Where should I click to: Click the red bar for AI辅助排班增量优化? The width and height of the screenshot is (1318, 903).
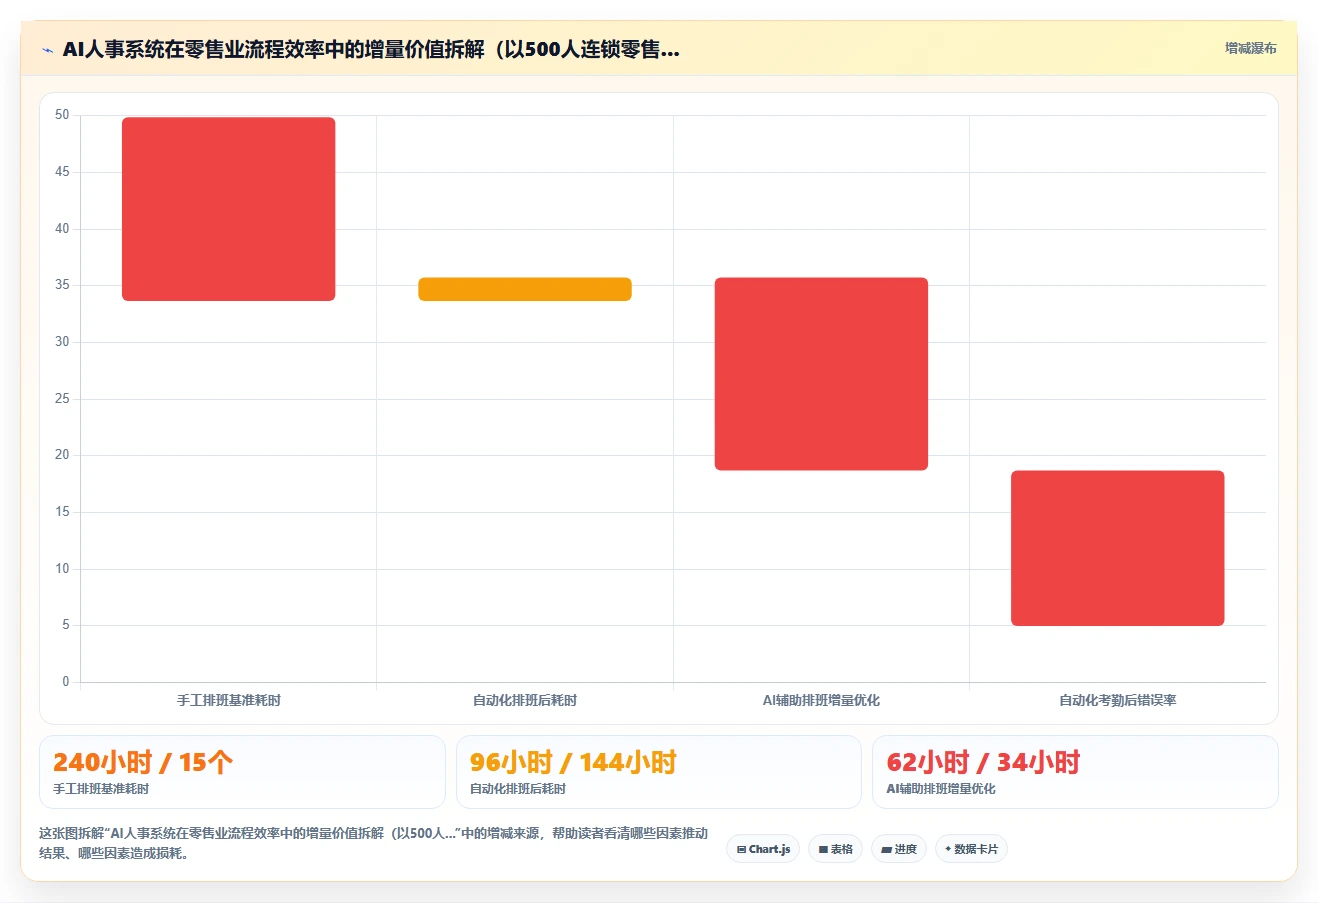click(821, 374)
